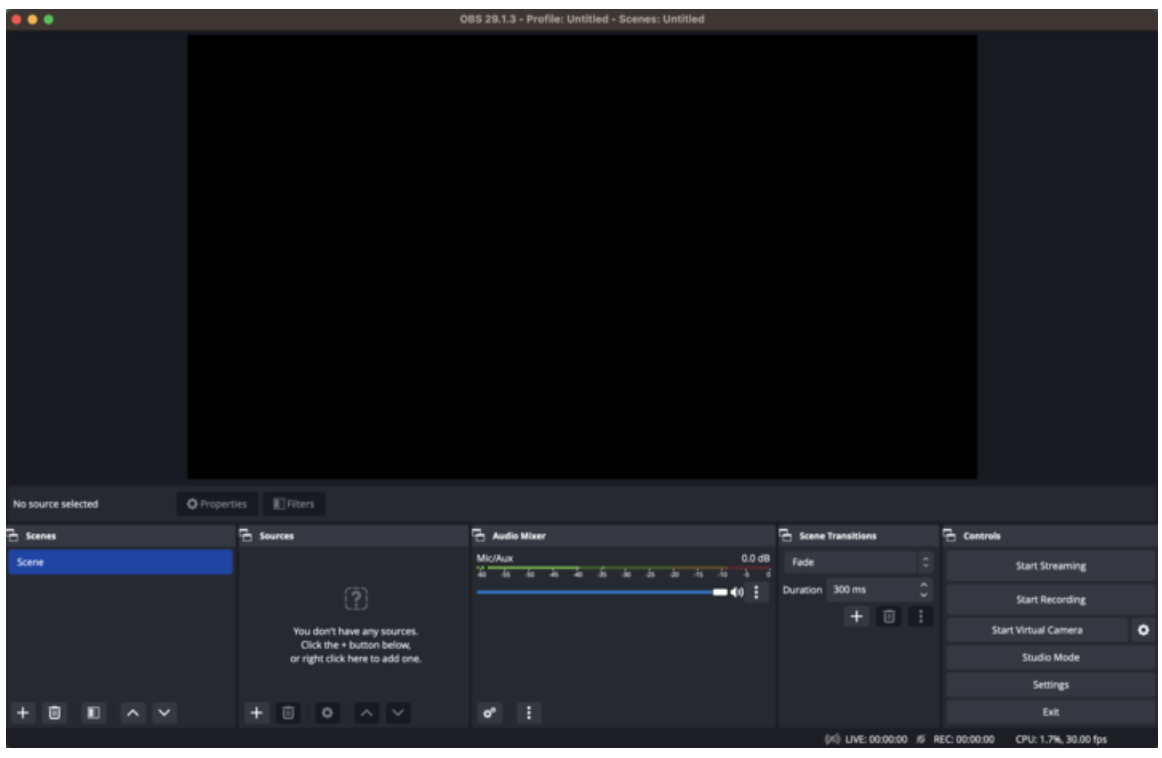This screenshot has width=1162, height=758.
Task: Click 'No source selected' label
Action: point(56,503)
